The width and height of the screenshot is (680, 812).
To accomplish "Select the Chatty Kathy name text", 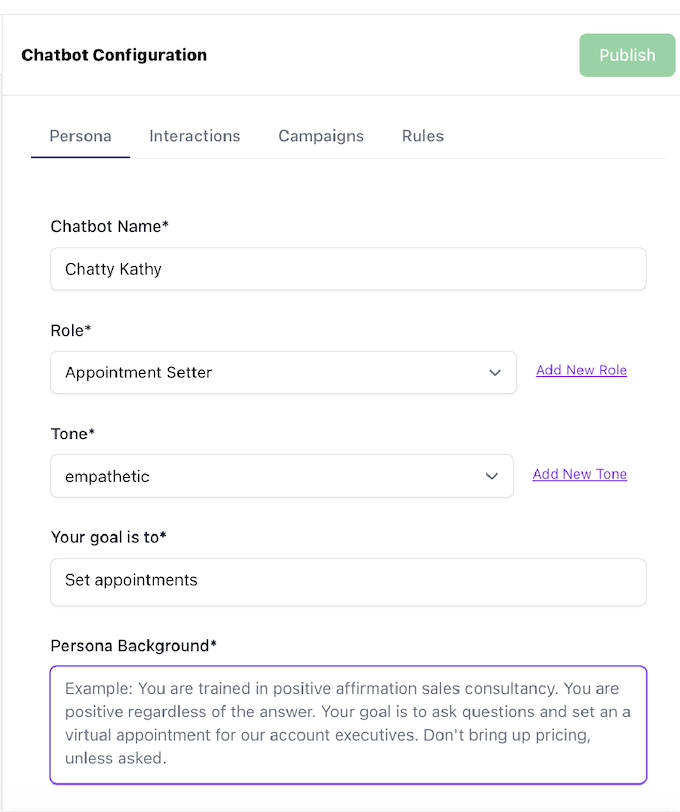I will tap(113, 268).
